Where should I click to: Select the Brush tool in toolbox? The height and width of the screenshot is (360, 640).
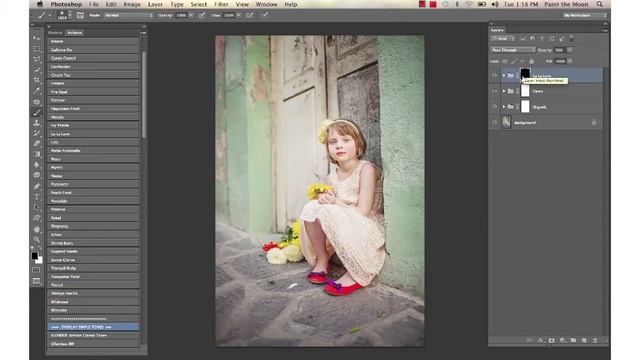pyautogui.click(x=37, y=112)
